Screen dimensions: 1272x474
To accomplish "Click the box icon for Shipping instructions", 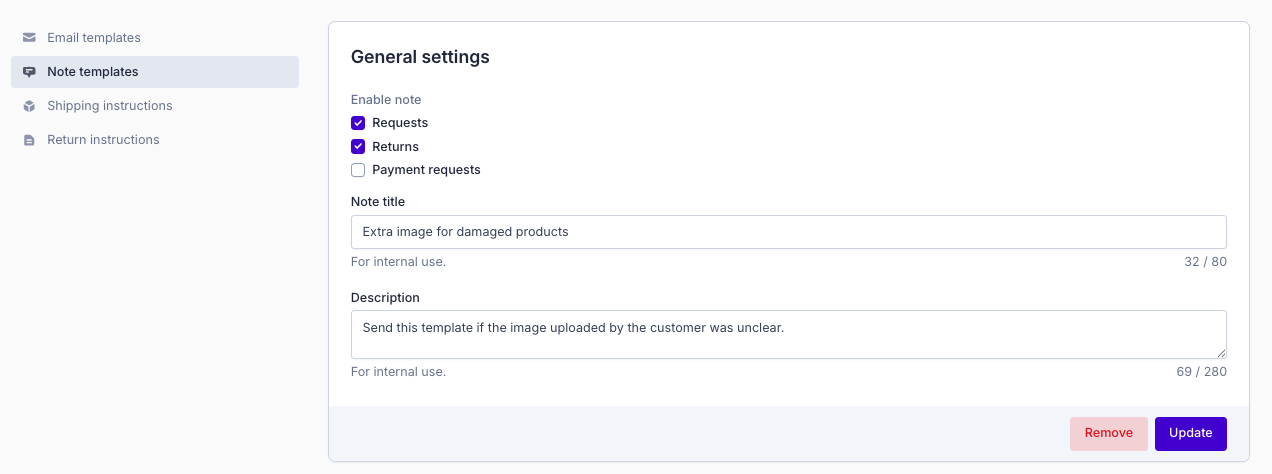I will click(x=29, y=106).
